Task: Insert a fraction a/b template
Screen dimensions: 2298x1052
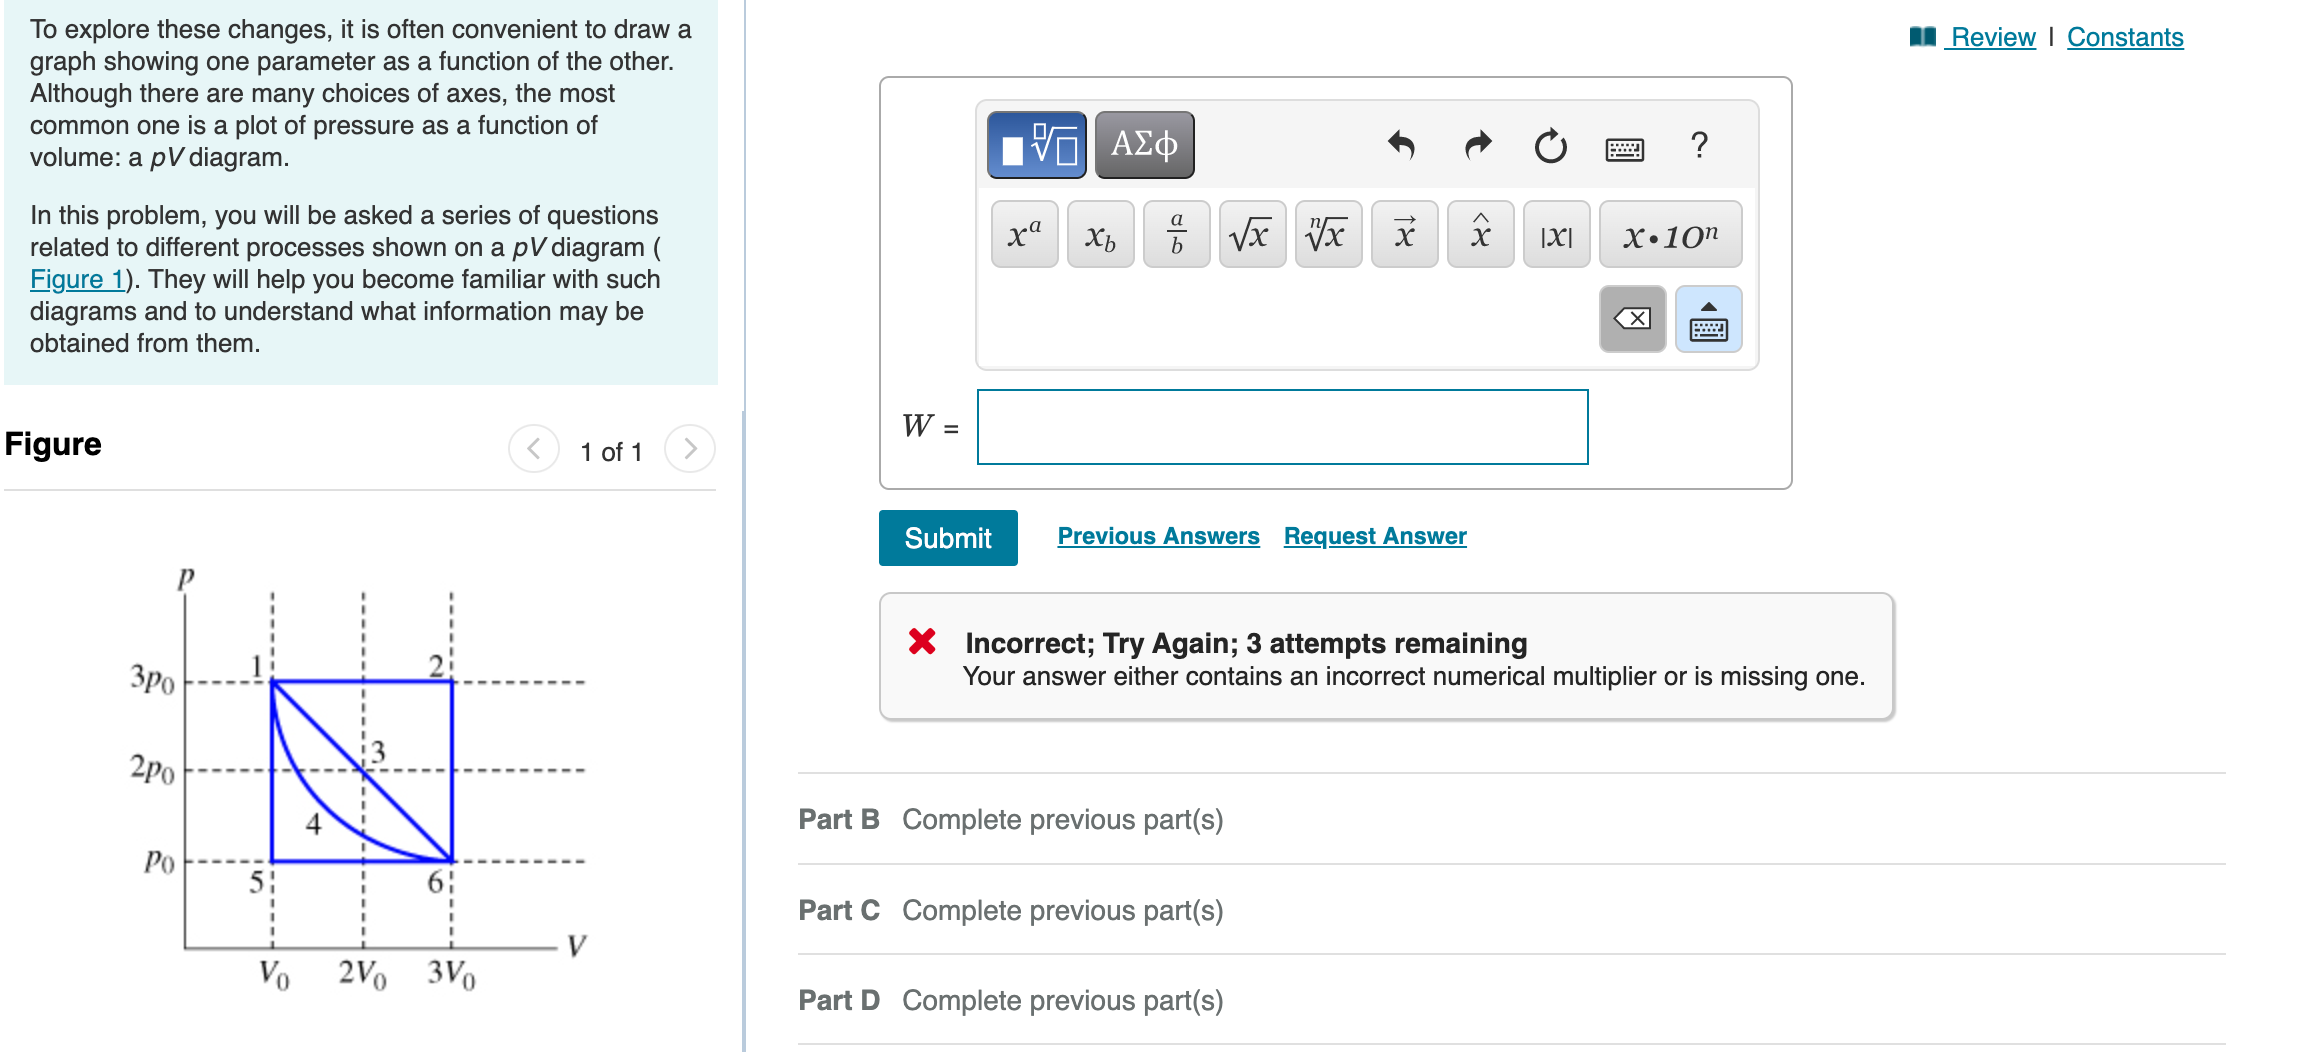Action: click(x=1175, y=234)
